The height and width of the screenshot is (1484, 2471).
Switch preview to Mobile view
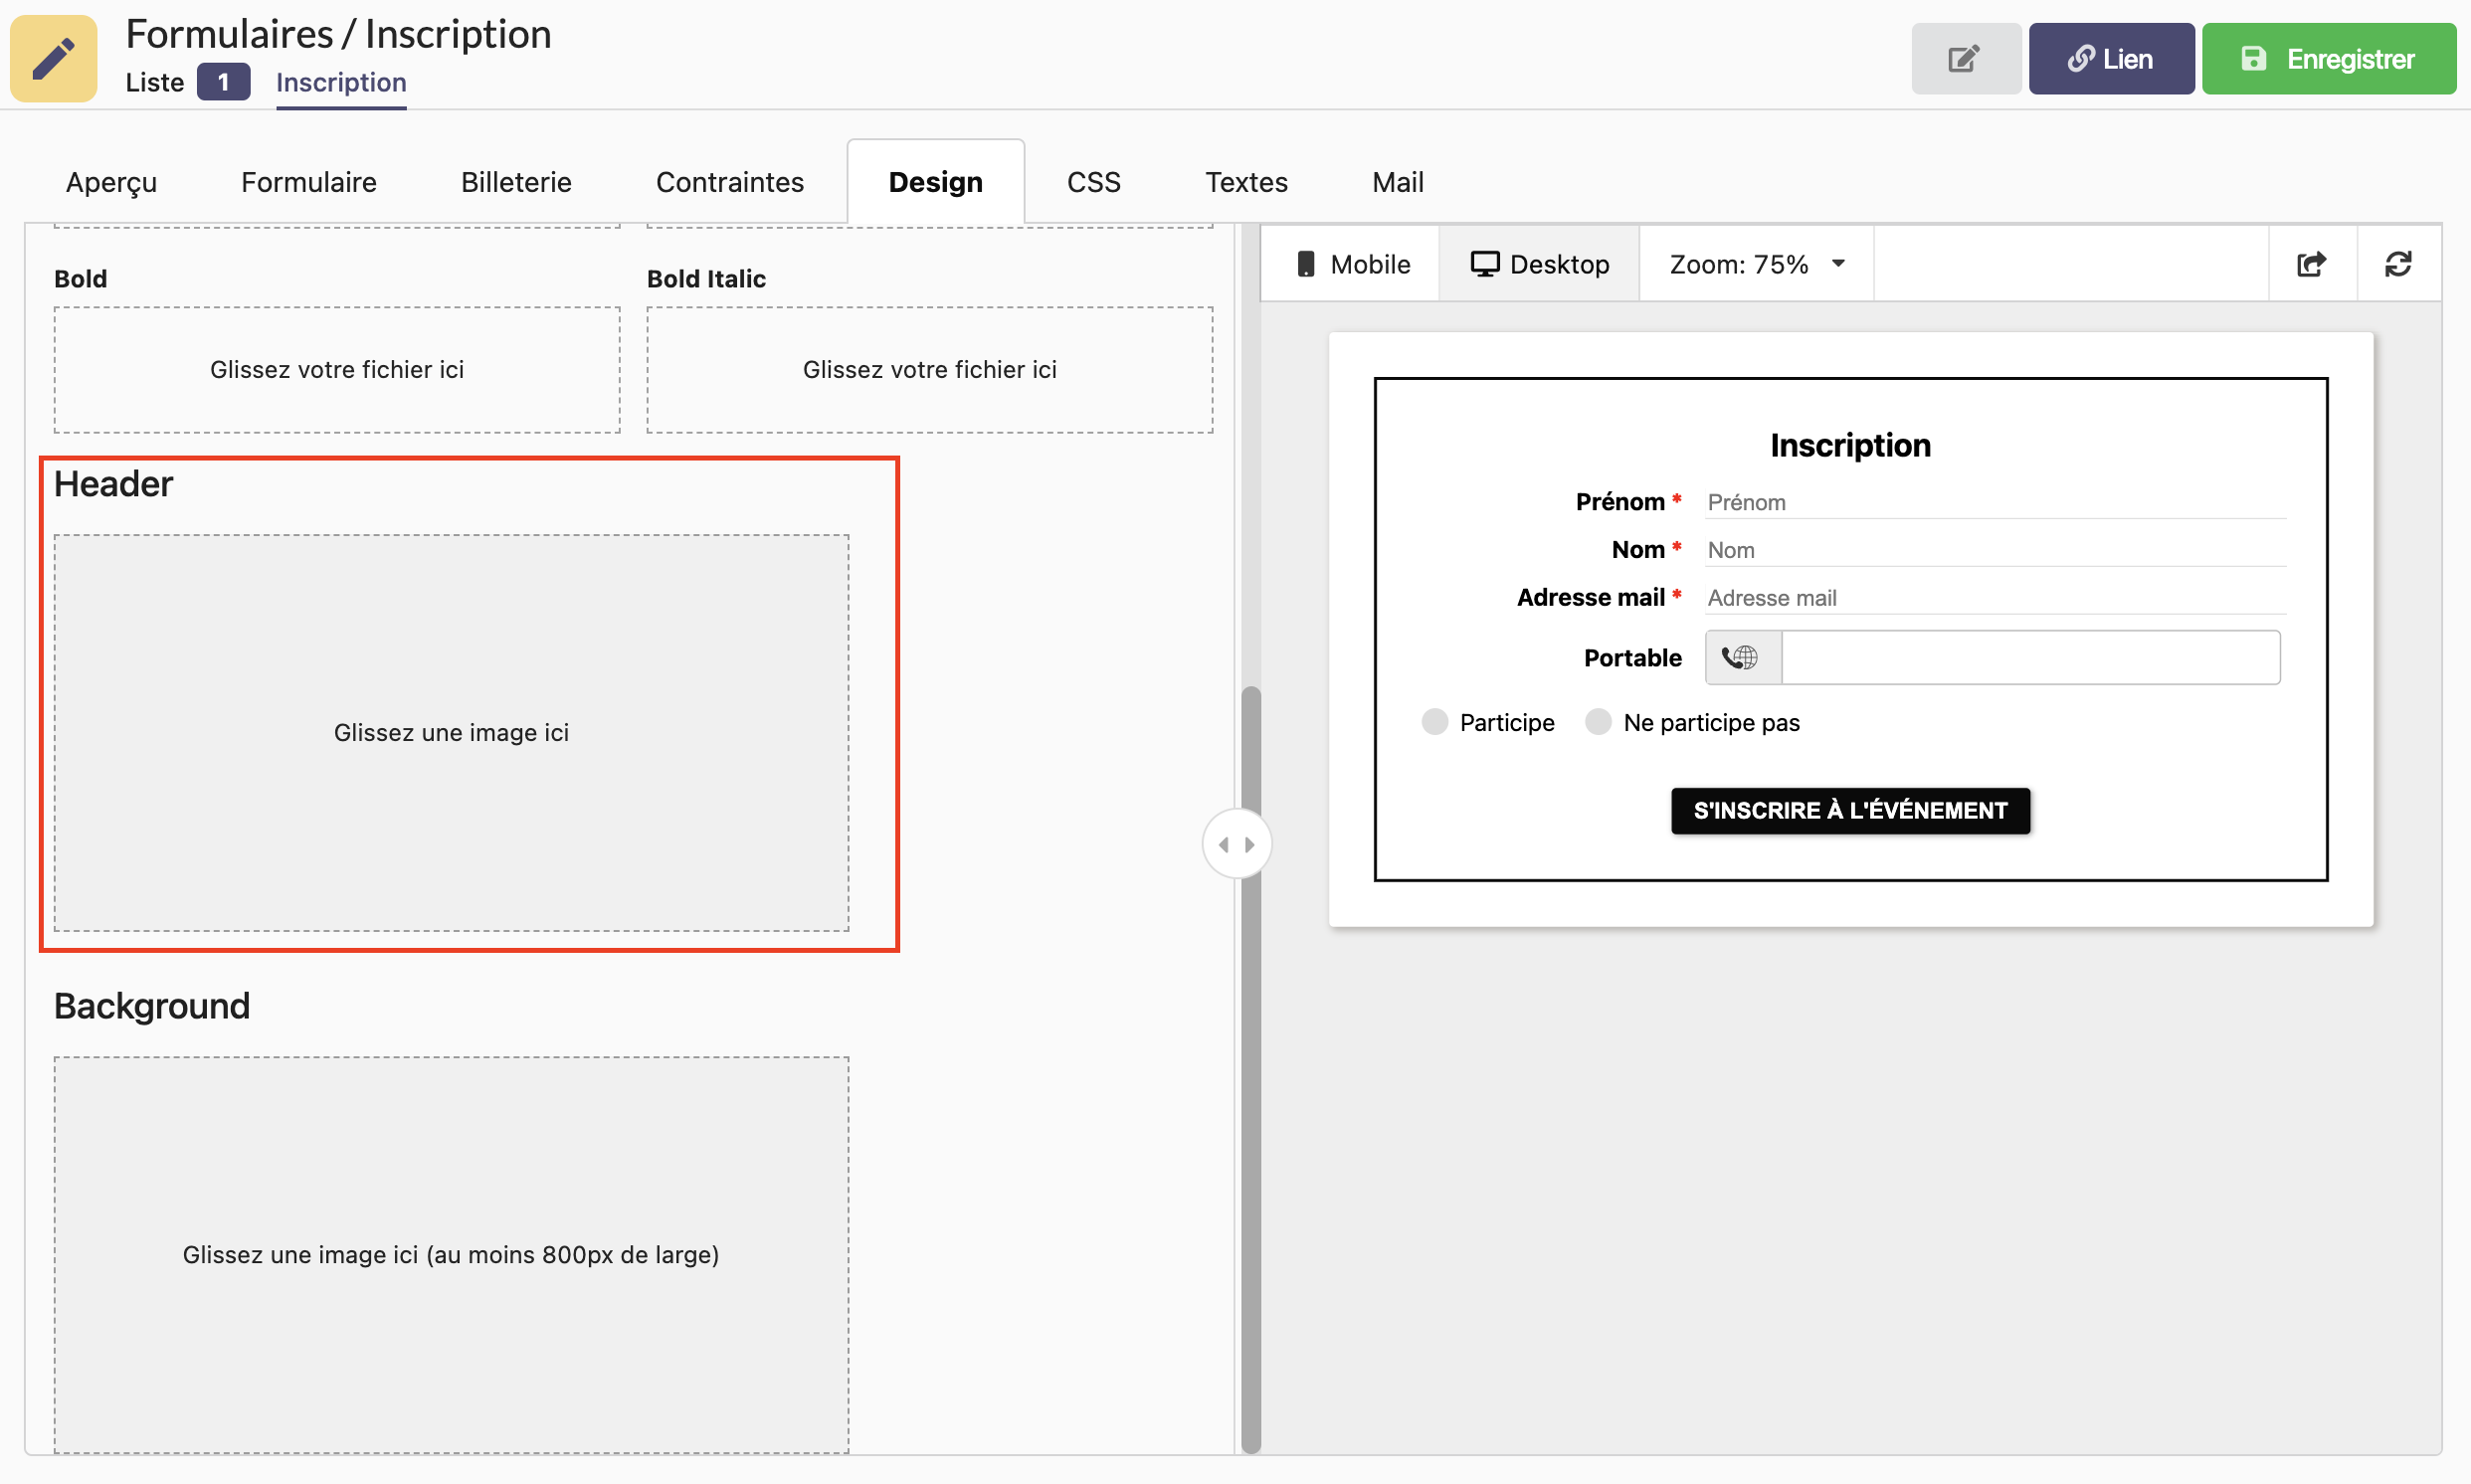pyautogui.click(x=1351, y=264)
